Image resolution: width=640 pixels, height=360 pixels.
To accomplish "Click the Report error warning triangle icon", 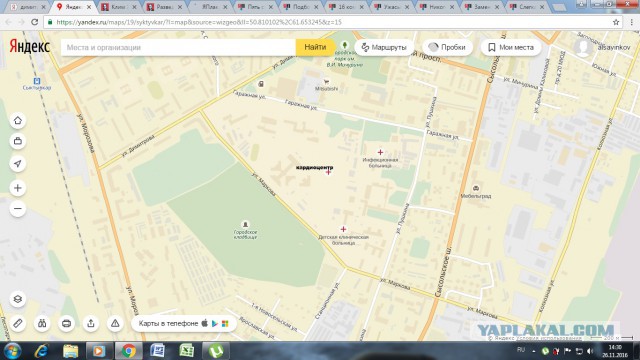I will click(116, 324).
